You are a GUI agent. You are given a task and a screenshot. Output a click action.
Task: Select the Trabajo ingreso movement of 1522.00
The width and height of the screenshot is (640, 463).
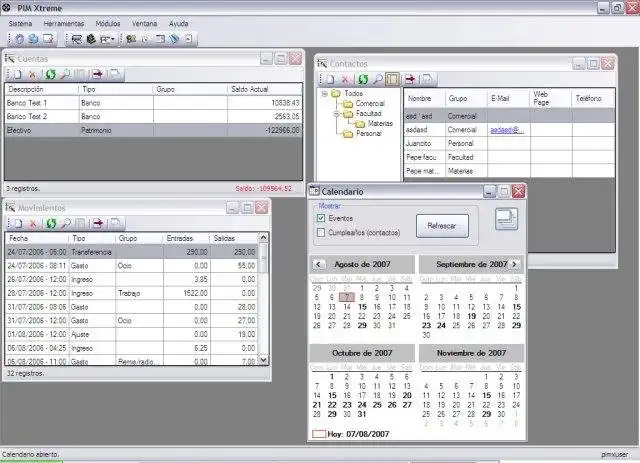[131, 293]
